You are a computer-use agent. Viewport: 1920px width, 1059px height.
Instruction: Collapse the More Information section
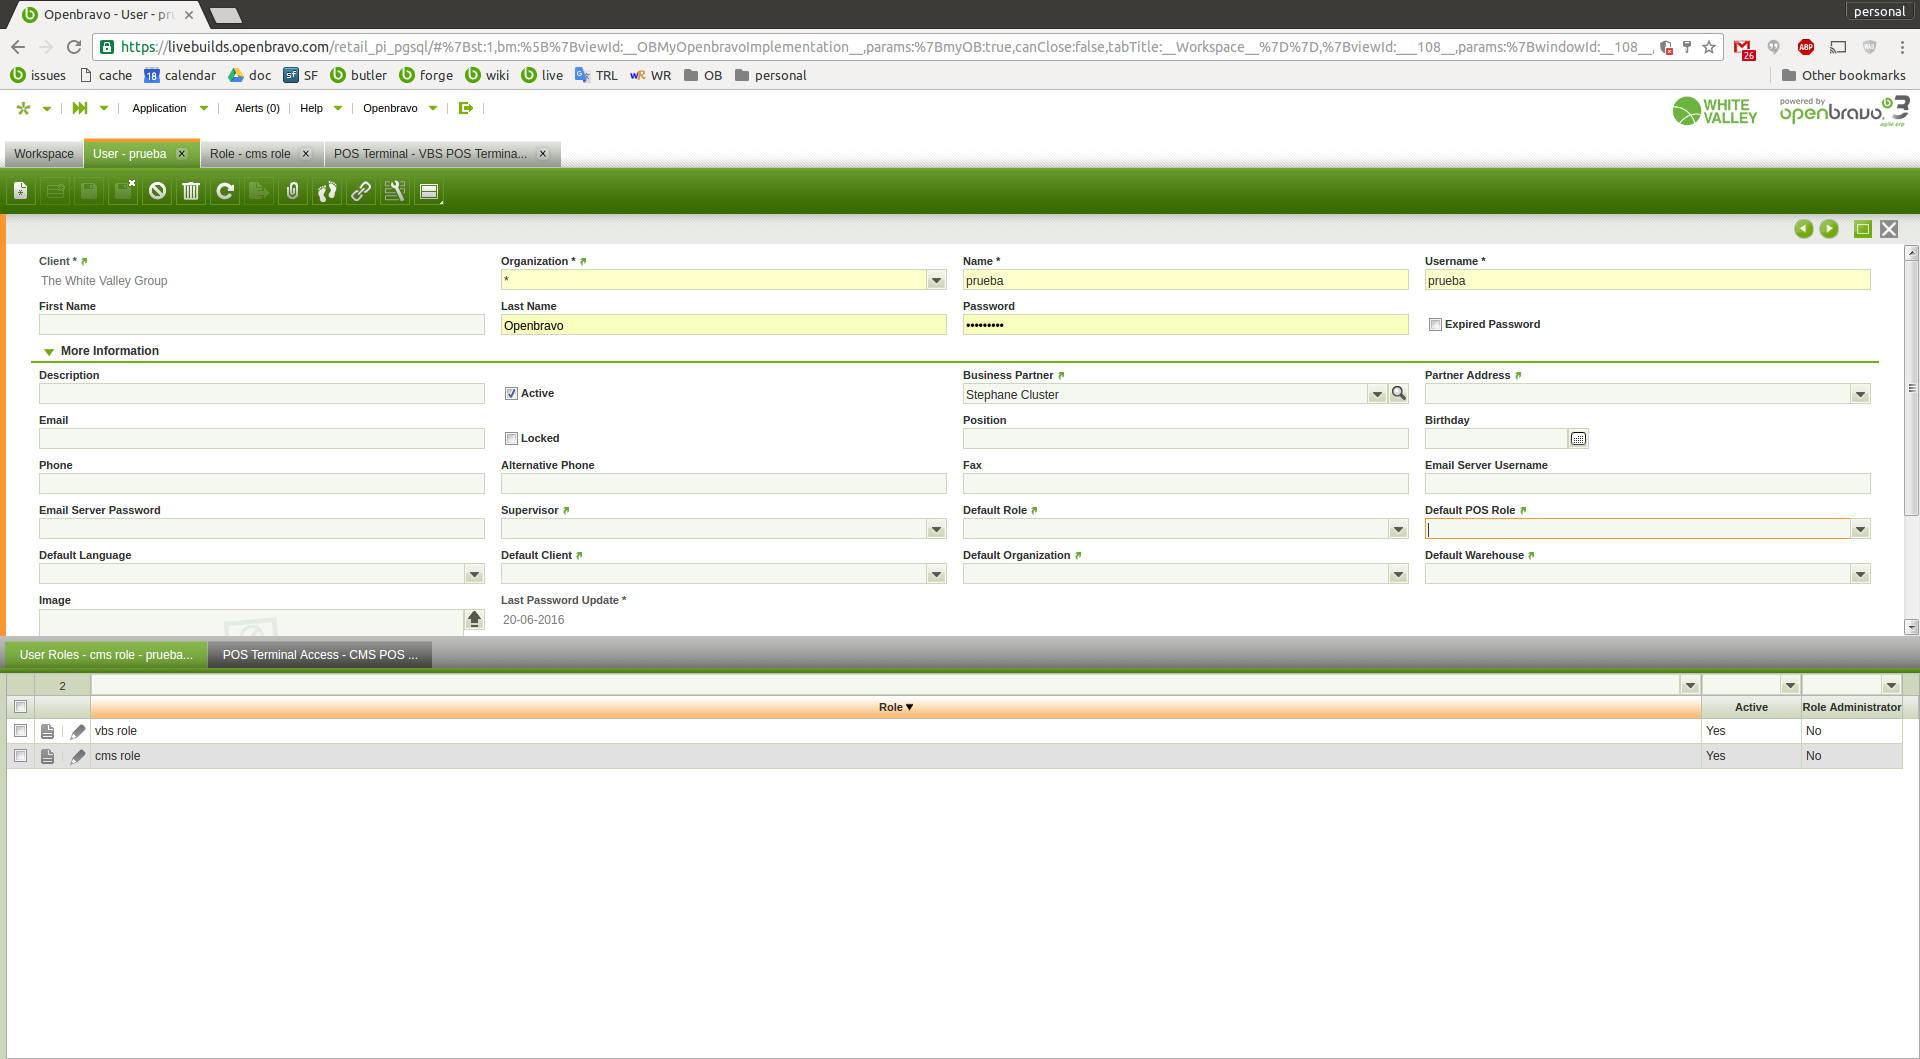49,352
